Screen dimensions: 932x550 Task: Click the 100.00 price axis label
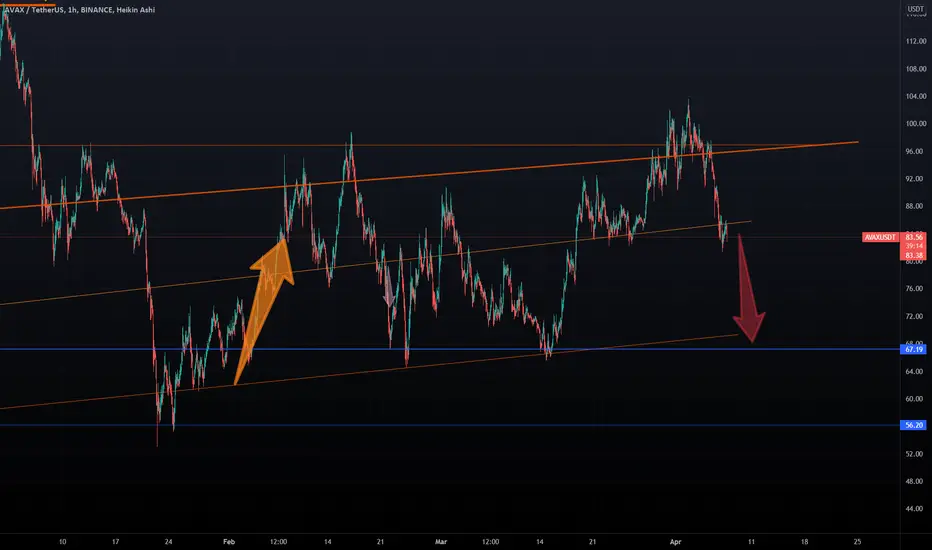point(916,124)
